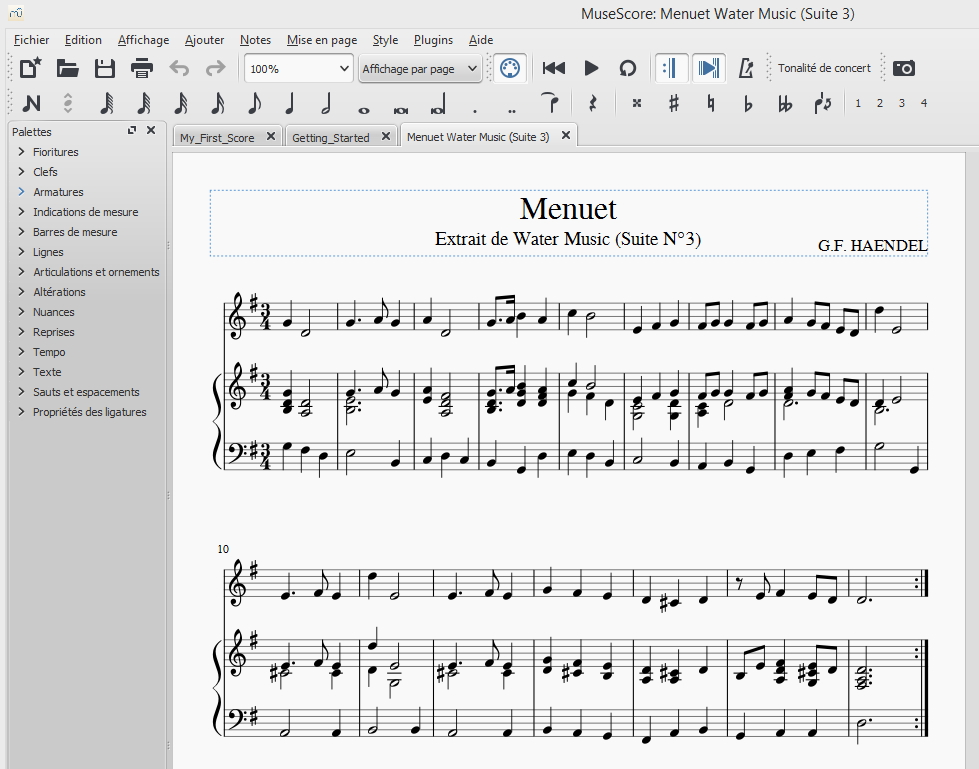Image resolution: width=979 pixels, height=769 pixels.
Task: Insert a rest using the rest icon
Action: click(x=594, y=103)
